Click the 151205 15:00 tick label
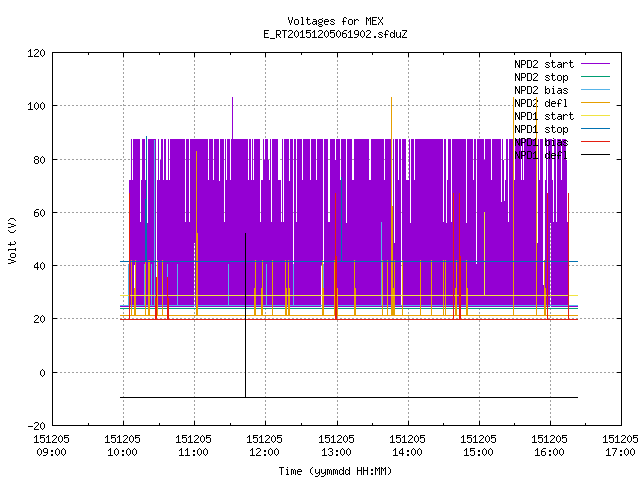 [x=478, y=446]
